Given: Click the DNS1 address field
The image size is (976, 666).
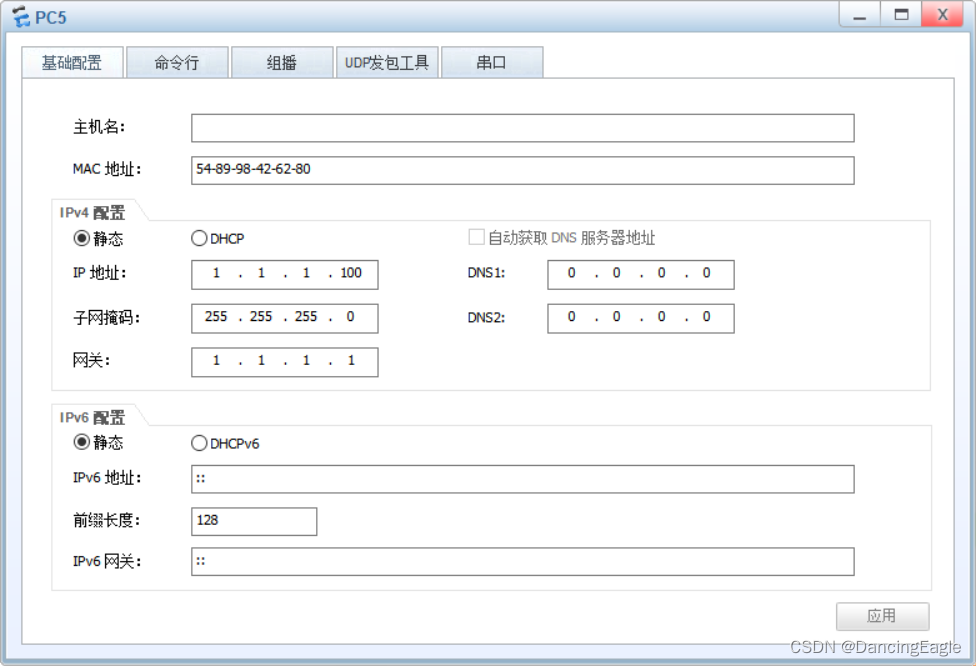Looking at the screenshot, I should click(640, 274).
